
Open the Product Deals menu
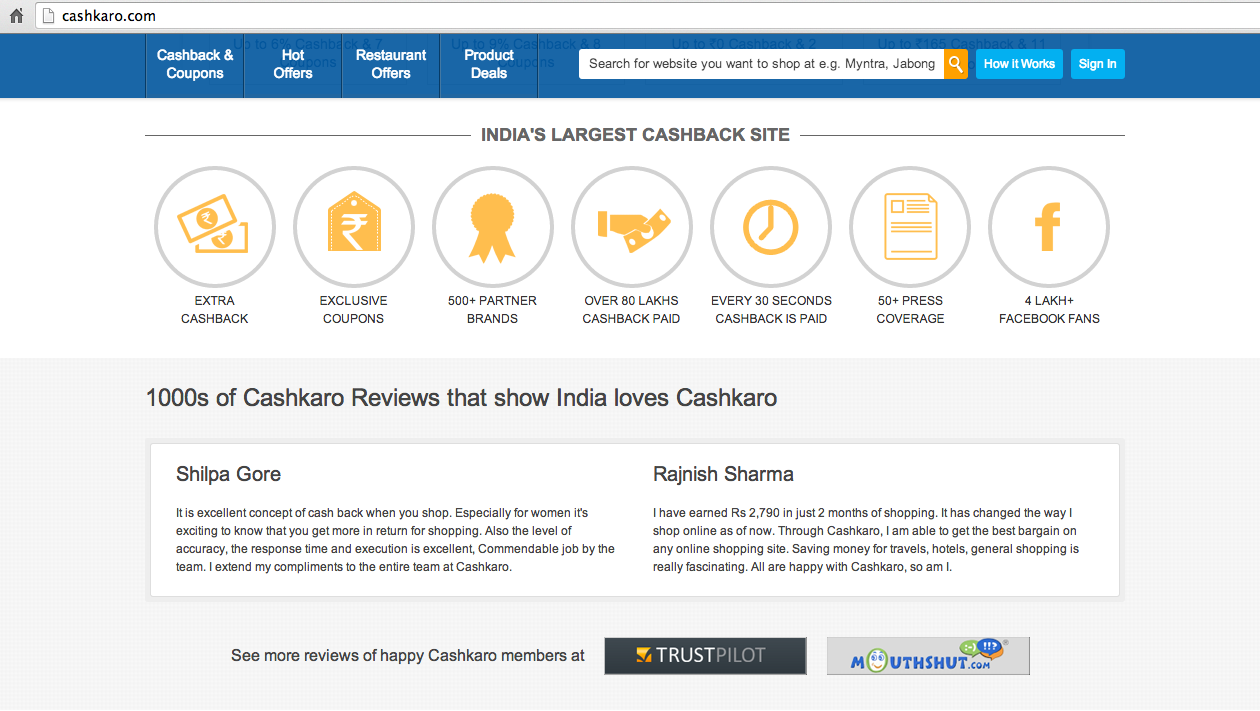(x=489, y=65)
